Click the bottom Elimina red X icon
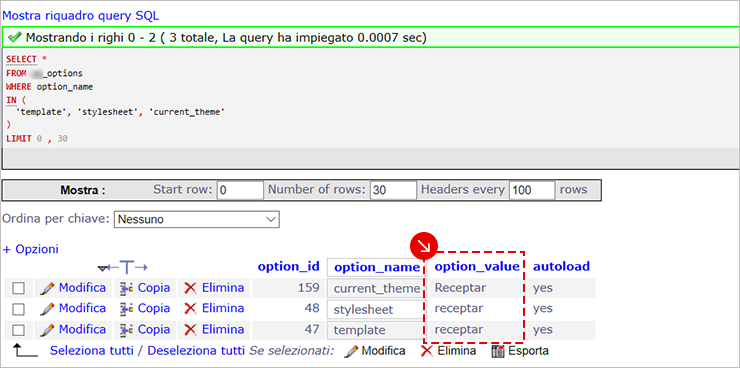The width and height of the screenshot is (740, 368). tap(427, 351)
